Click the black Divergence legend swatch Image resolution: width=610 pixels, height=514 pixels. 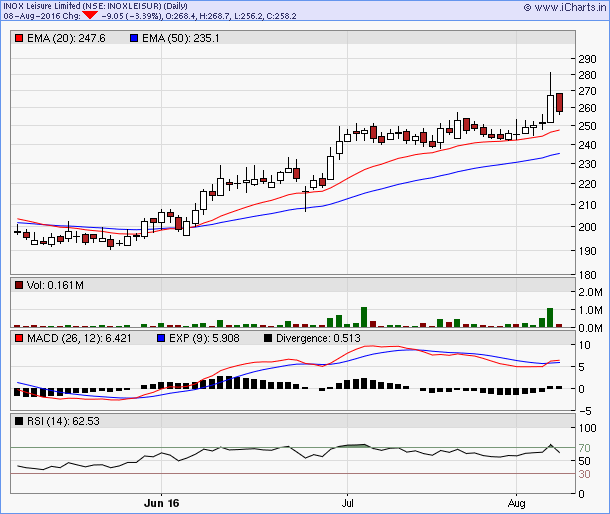[268, 338]
